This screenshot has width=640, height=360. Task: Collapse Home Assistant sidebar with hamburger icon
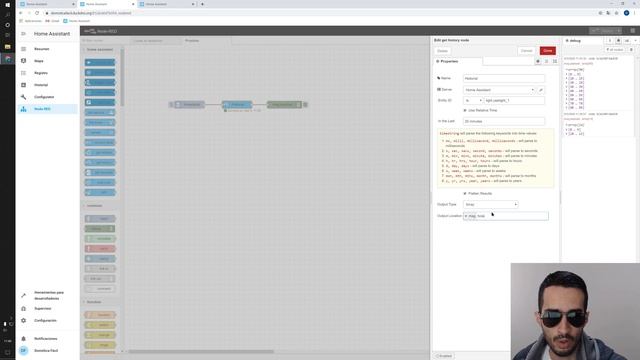click(x=23, y=34)
